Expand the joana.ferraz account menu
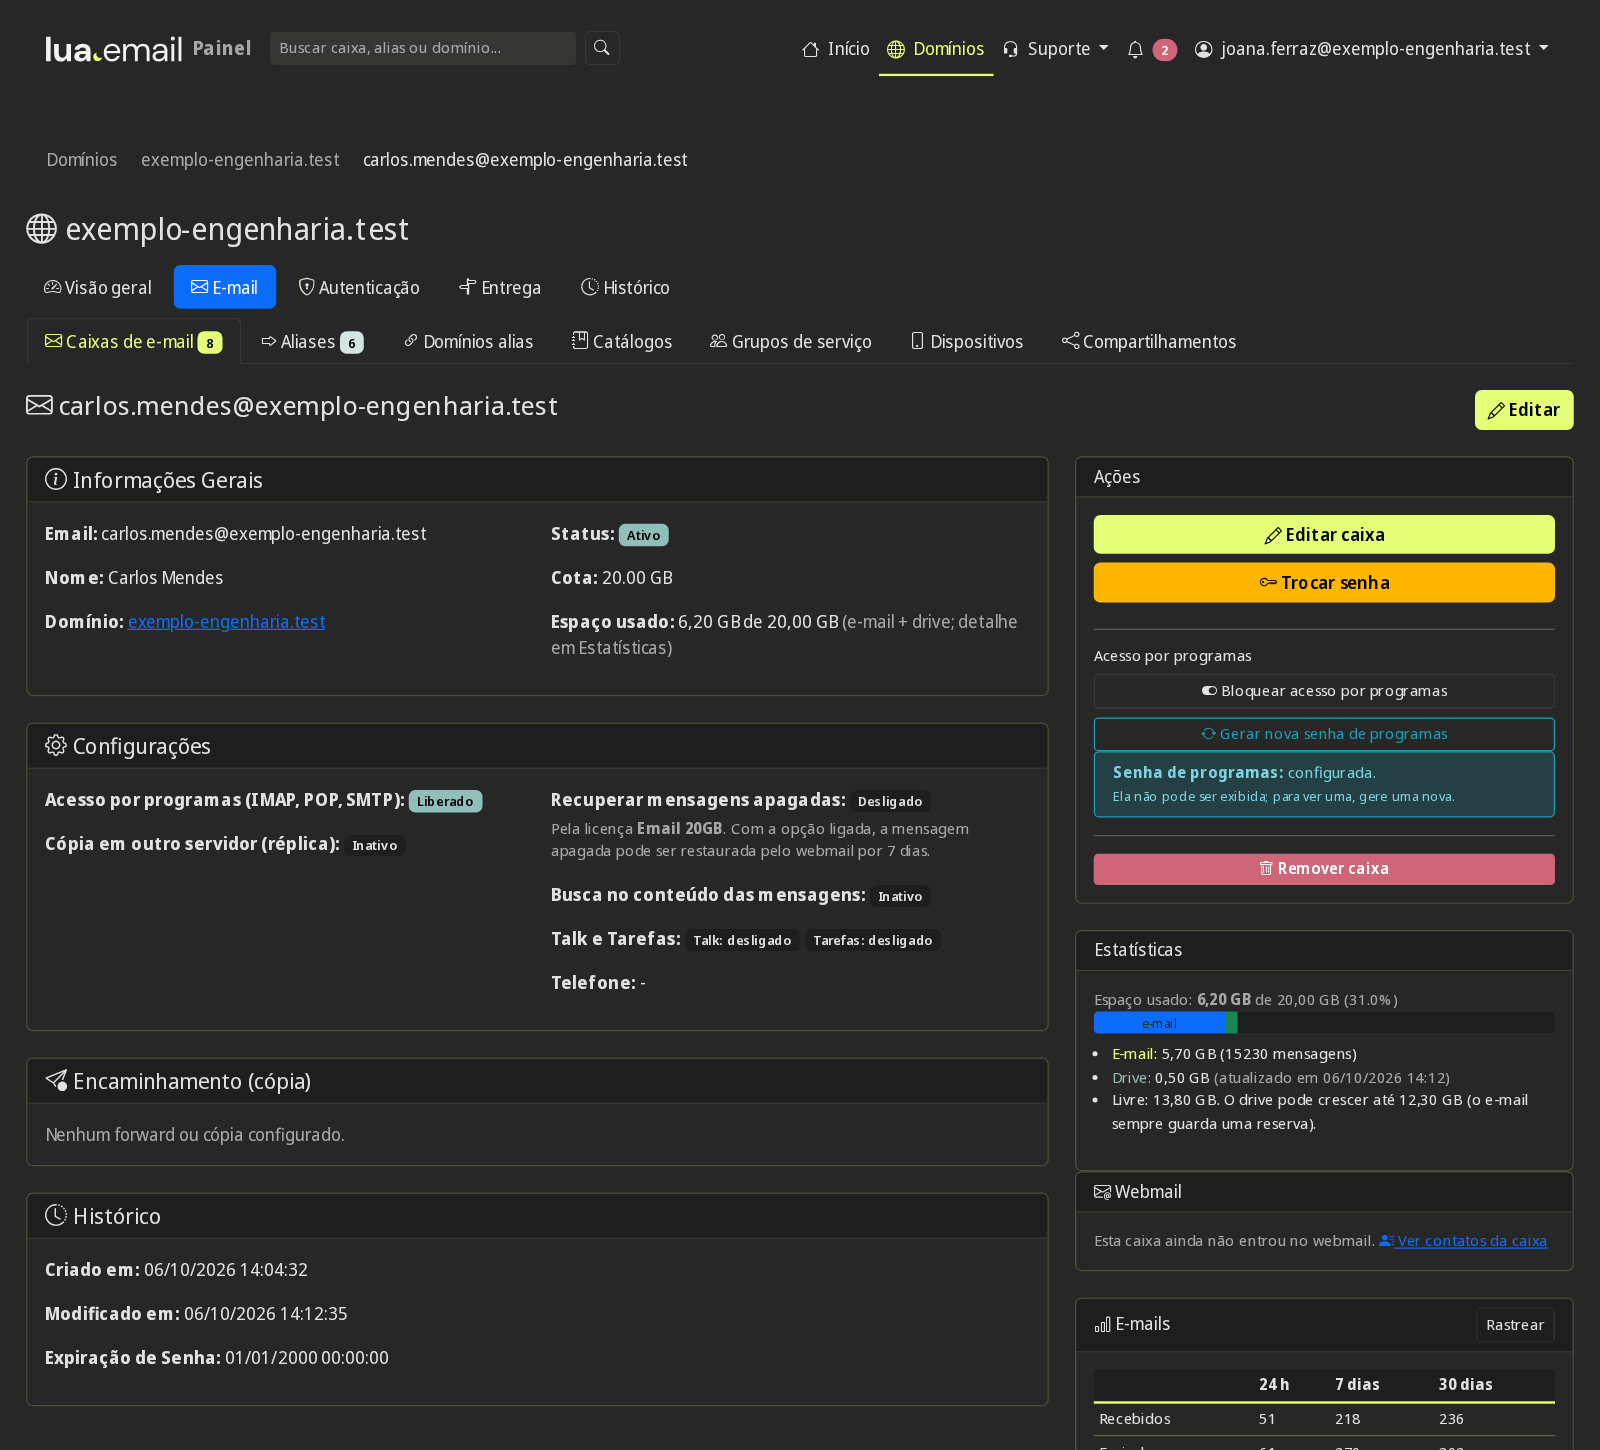Screen dimensions: 1600x1450 pos(1372,49)
